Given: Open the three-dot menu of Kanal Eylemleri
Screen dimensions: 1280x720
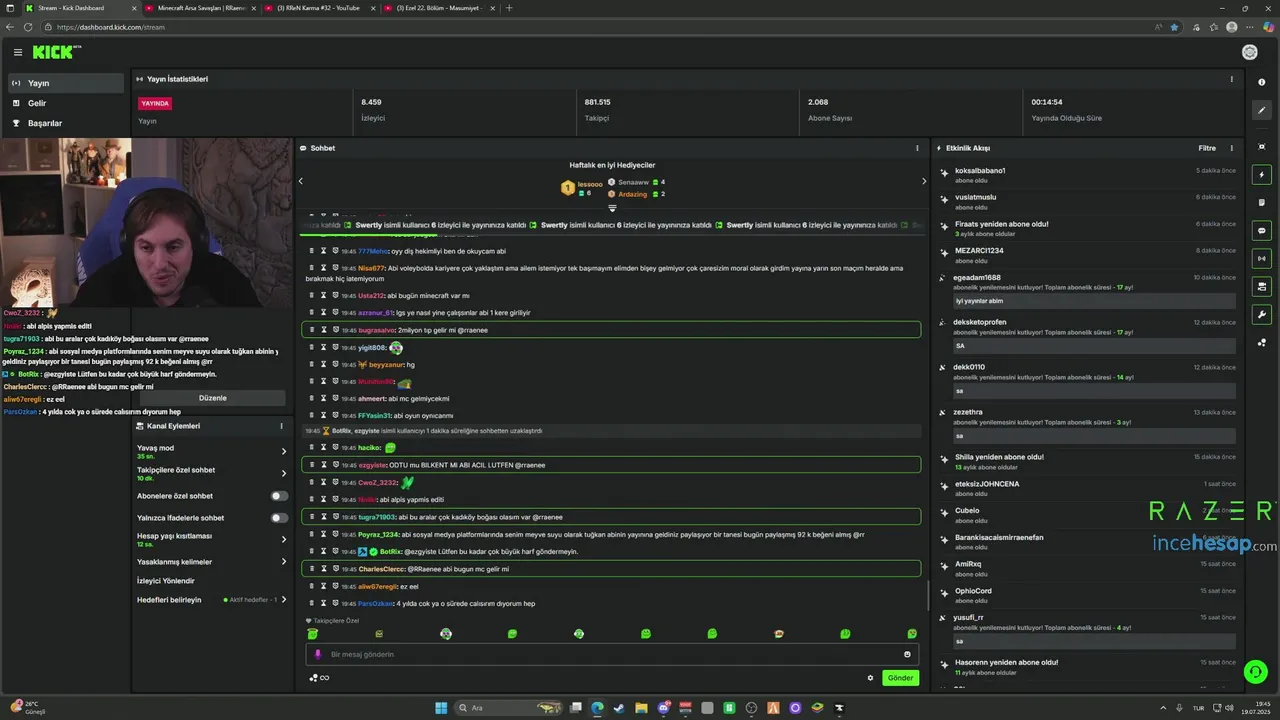Looking at the screenshot, I should [x=281, y=426].
